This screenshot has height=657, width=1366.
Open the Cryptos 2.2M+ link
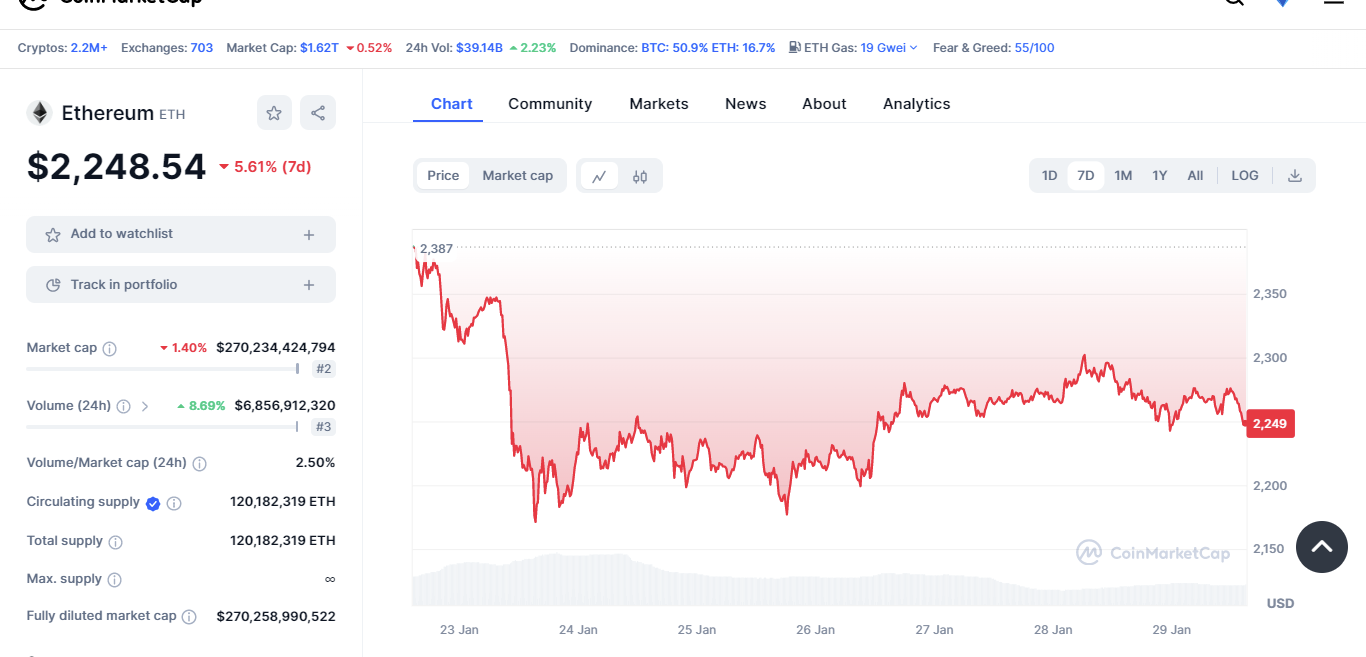(x=89, y=47)
